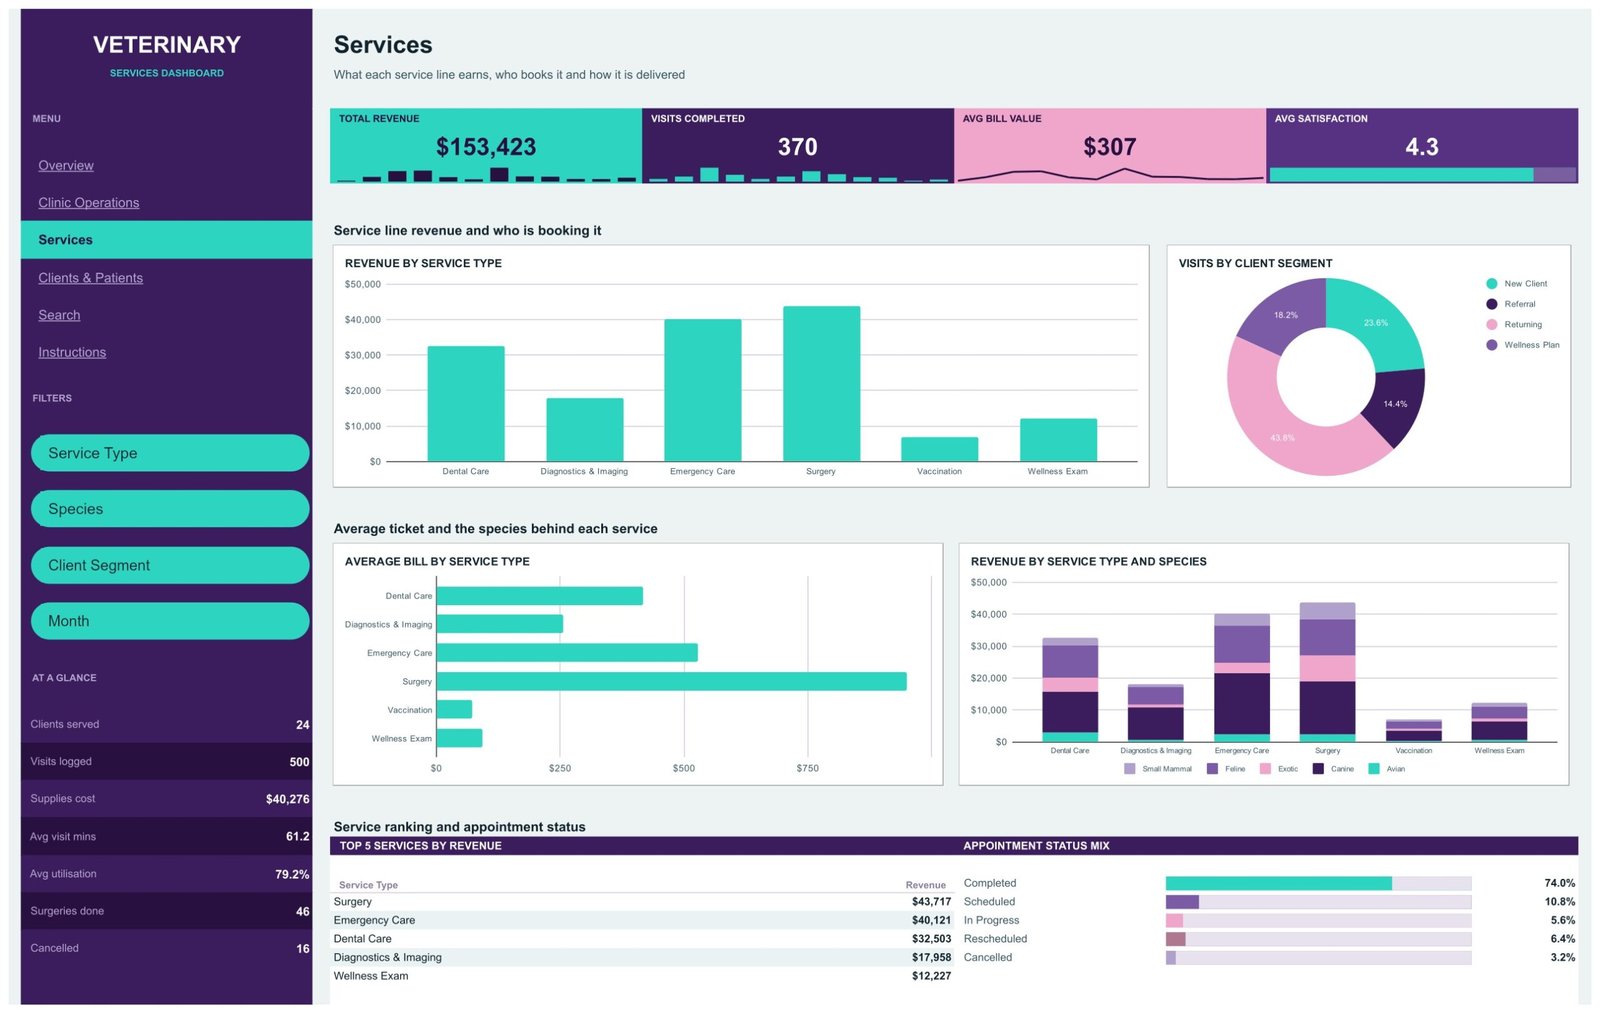Open the Month filter
This screenshot has height=1014, width=1600.
[170, 621]
